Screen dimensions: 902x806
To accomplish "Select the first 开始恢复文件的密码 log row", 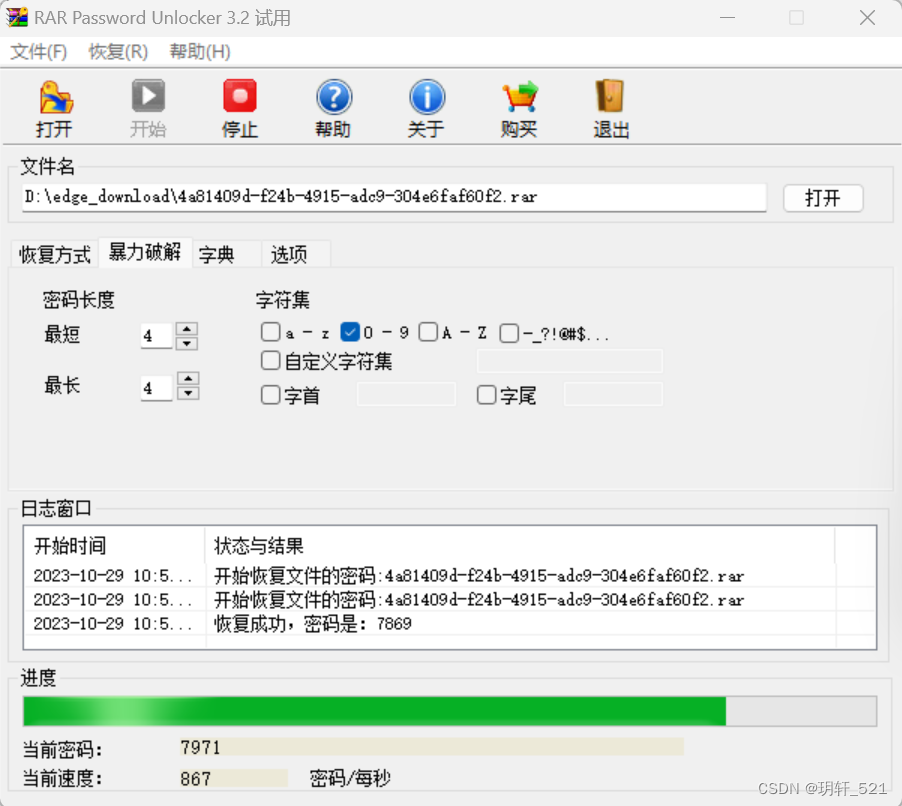I will 450,575.
